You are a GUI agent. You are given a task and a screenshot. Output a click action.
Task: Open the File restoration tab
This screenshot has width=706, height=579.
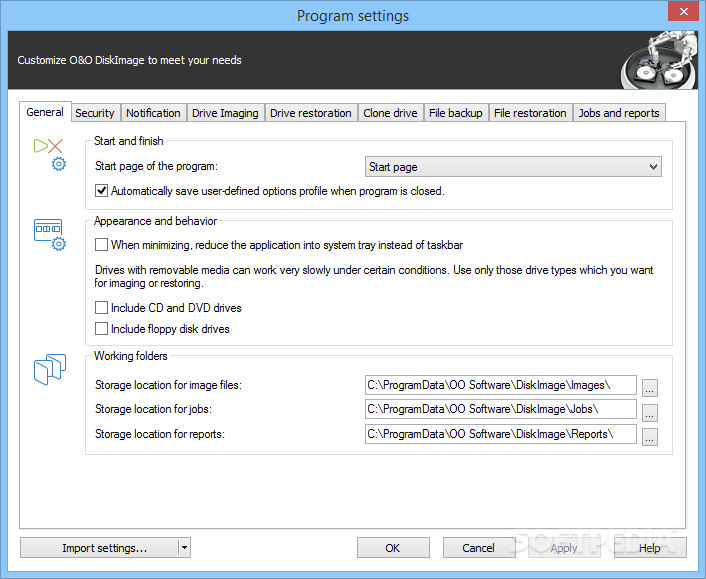530,113
